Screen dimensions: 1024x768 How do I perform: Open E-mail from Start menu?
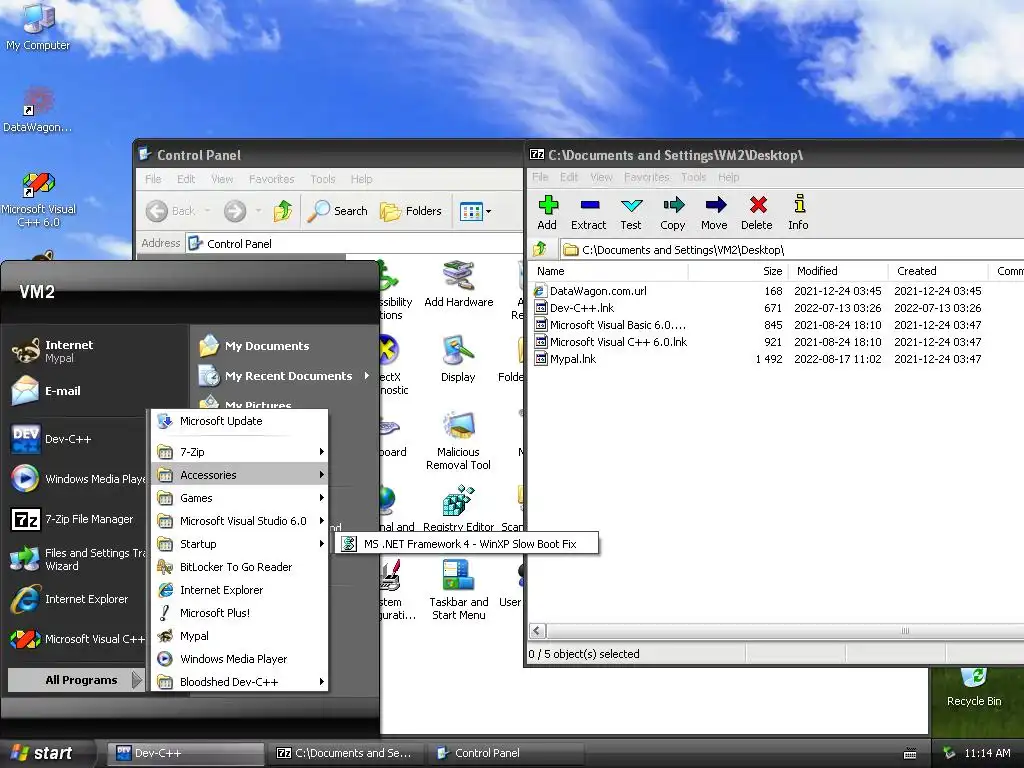coord(46,391)
